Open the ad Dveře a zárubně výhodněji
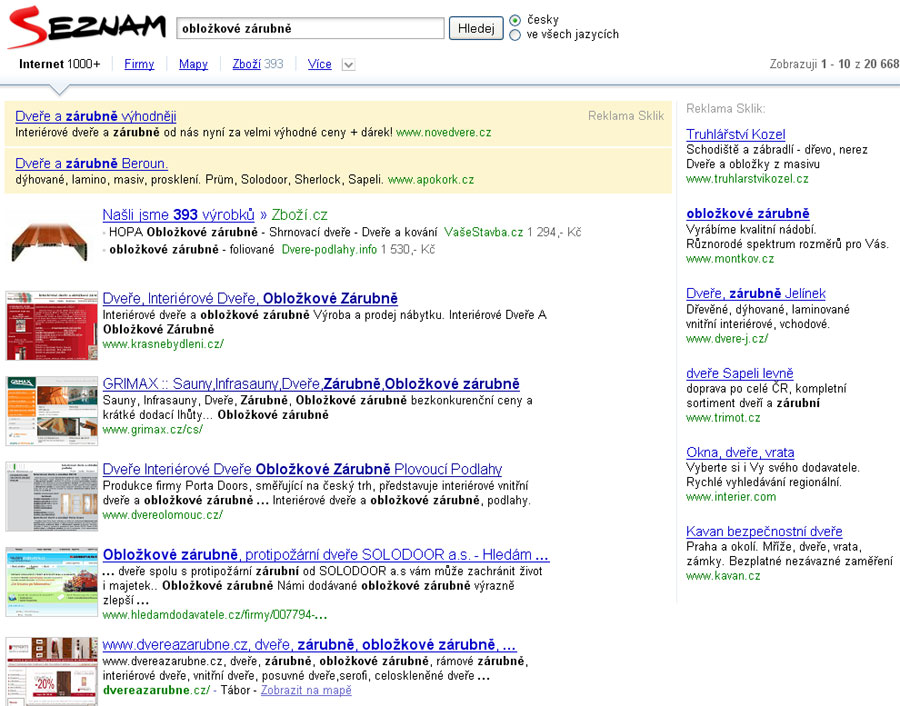 click(x=96, y=116)
